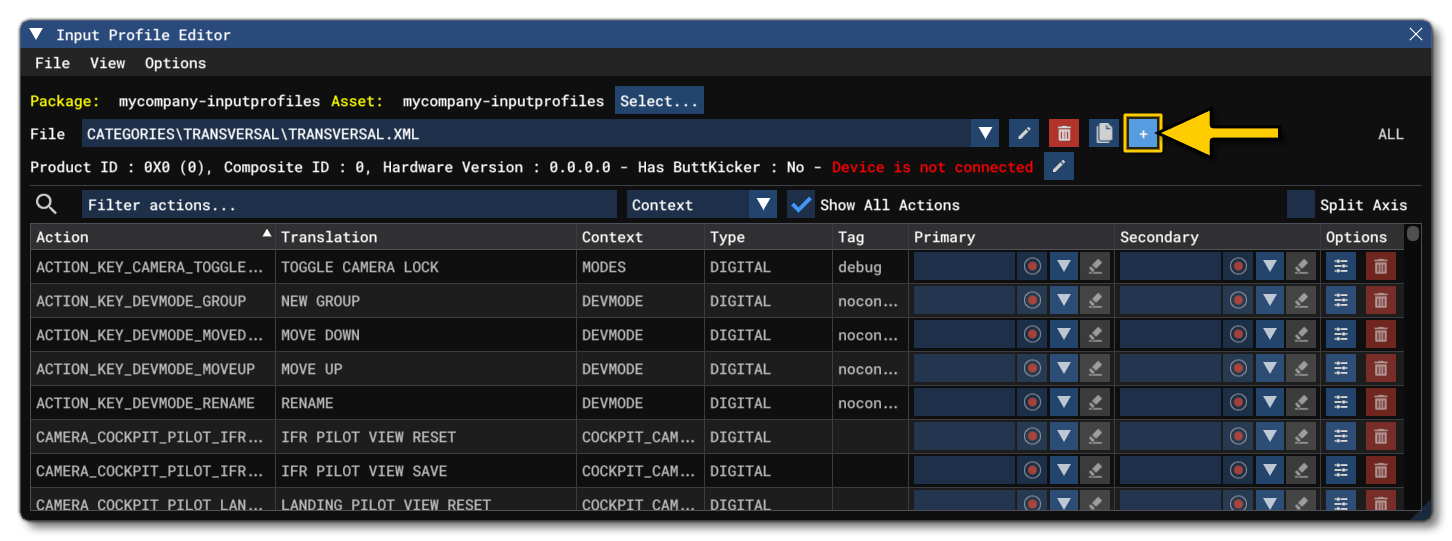Image resolution: width=1452 pixels, height=541 pixels.
Task: Record secondary binding for MOVE UP
Action: [x=1239, y=369]
